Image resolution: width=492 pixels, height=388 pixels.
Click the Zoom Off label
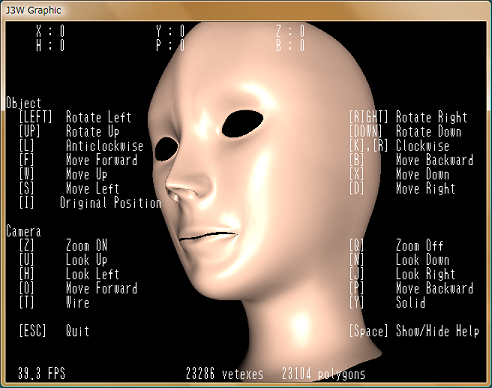(x=419, y=246)
